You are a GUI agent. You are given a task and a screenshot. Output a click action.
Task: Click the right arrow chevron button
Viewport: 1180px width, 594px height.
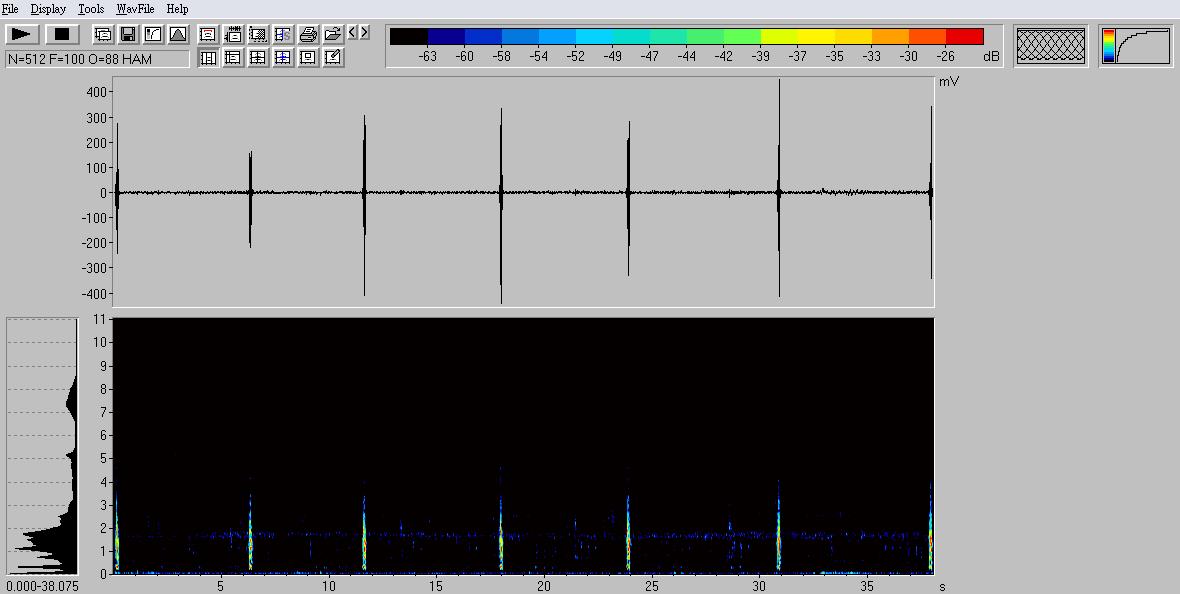pyautogui.click(x=364, y=33)
